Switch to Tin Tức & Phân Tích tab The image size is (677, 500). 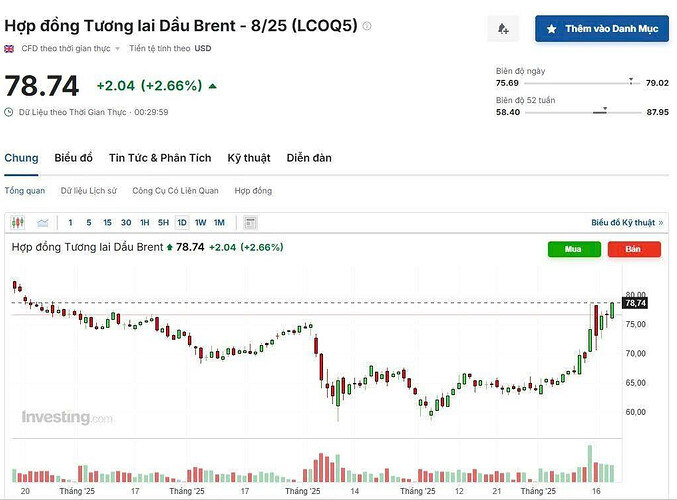pyautogui.click(x=160, y=158)
